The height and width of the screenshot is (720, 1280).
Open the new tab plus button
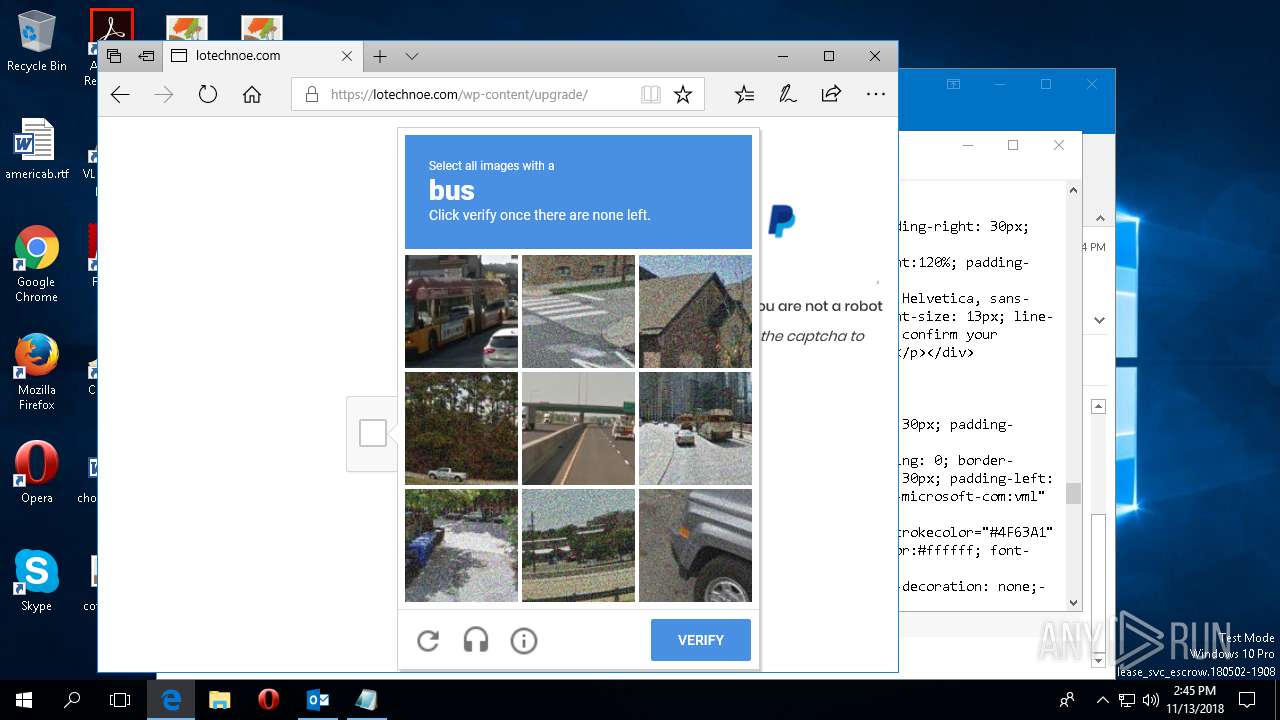380,56
